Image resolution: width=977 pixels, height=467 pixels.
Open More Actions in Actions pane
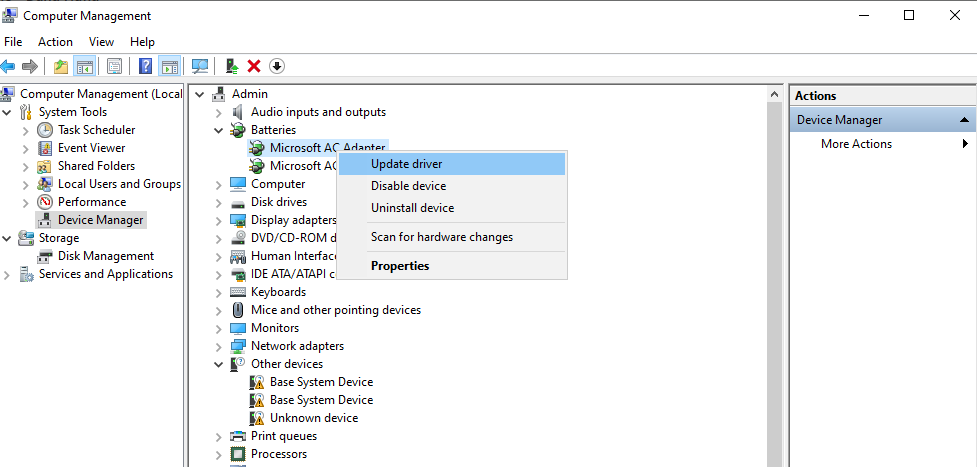click(856, 144)
